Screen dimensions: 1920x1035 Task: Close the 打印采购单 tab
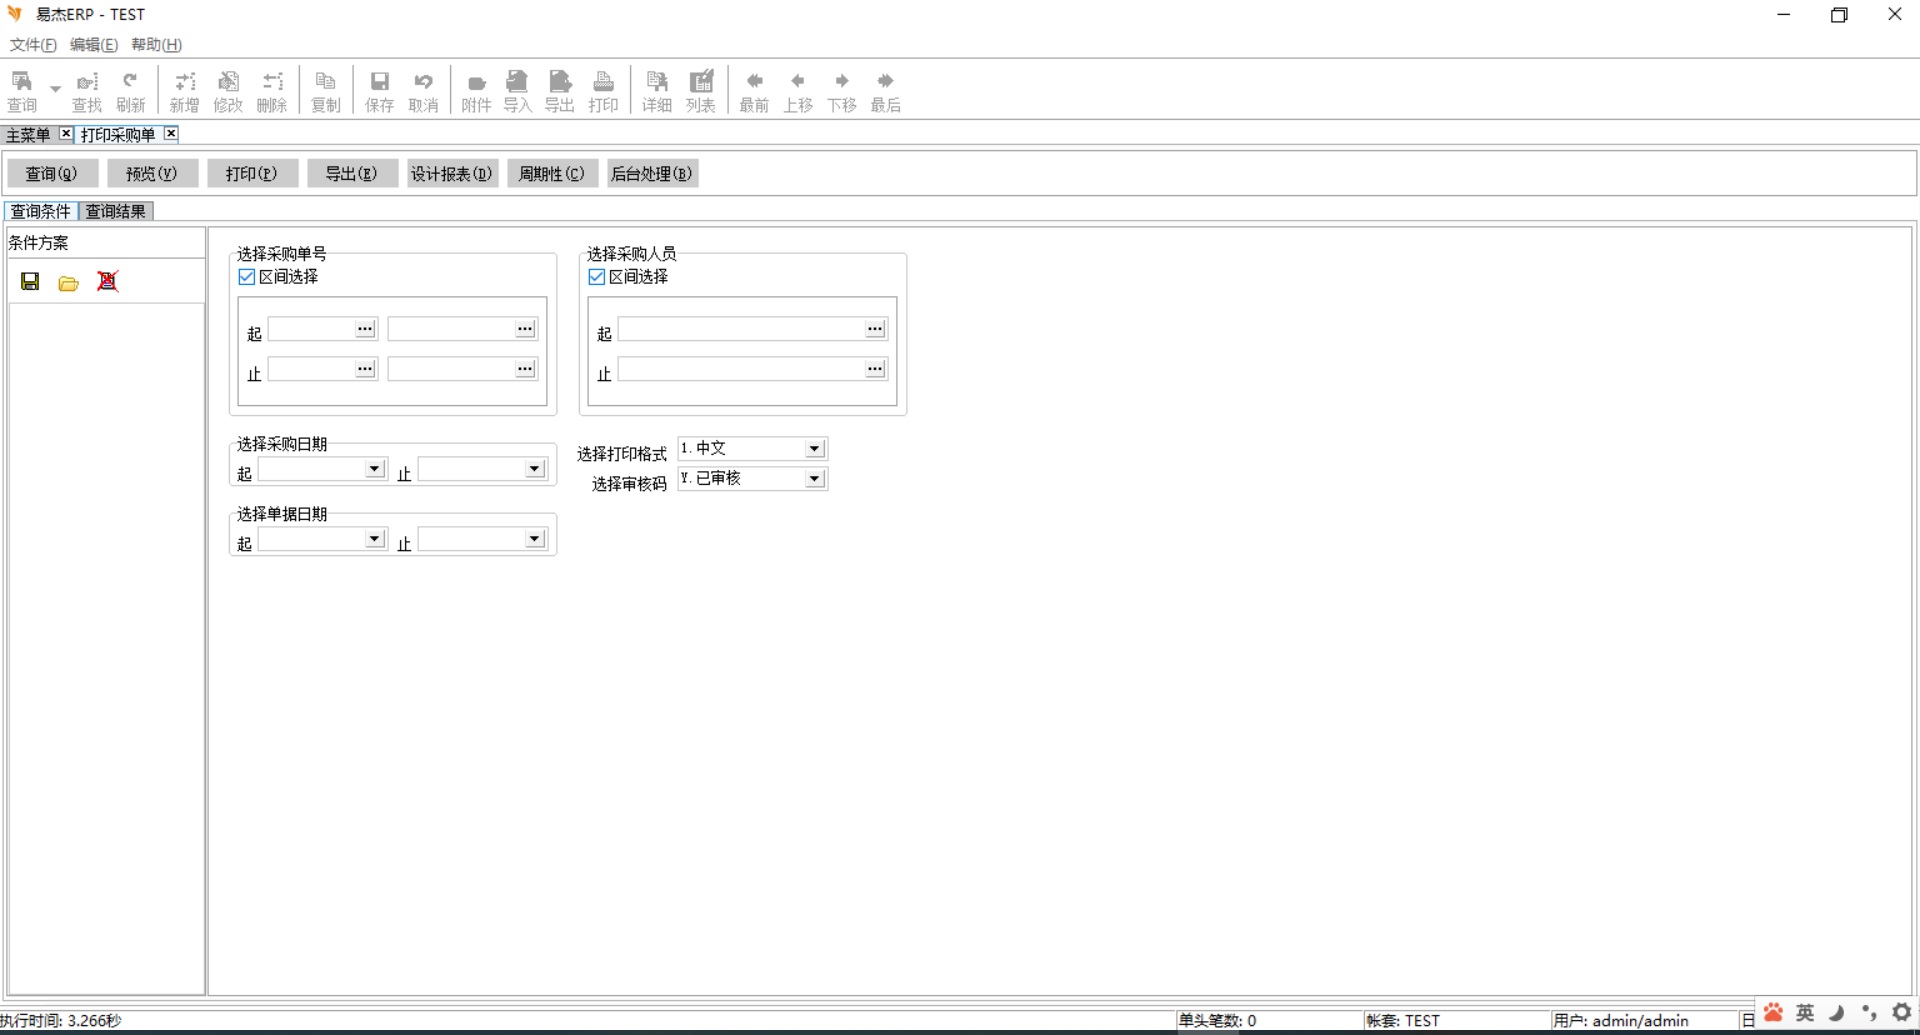(x=171, y=134)
